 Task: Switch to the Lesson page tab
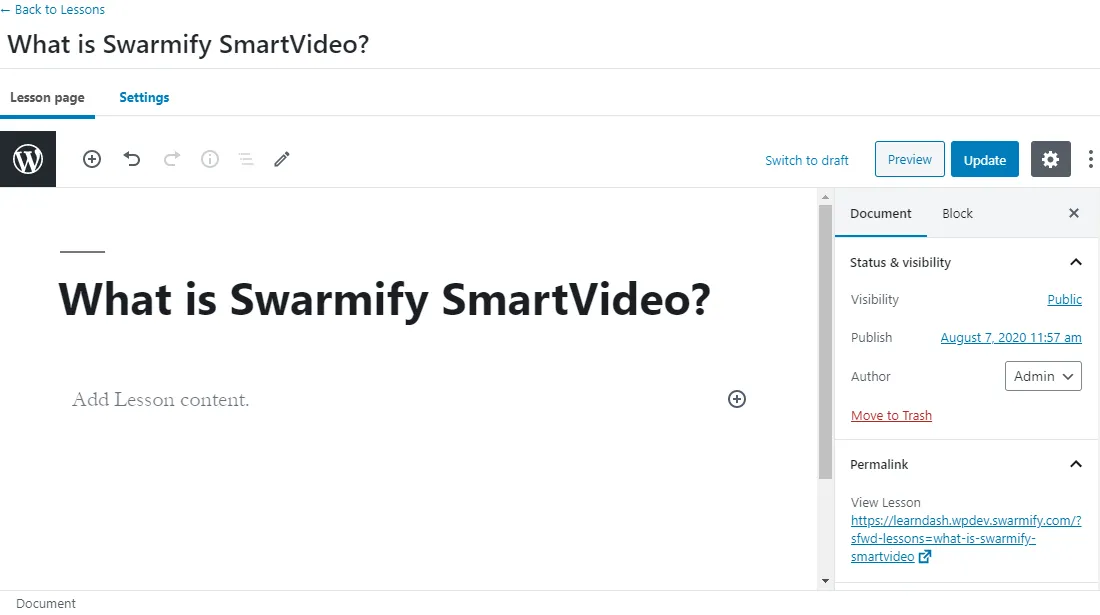[x=47, y=97]
